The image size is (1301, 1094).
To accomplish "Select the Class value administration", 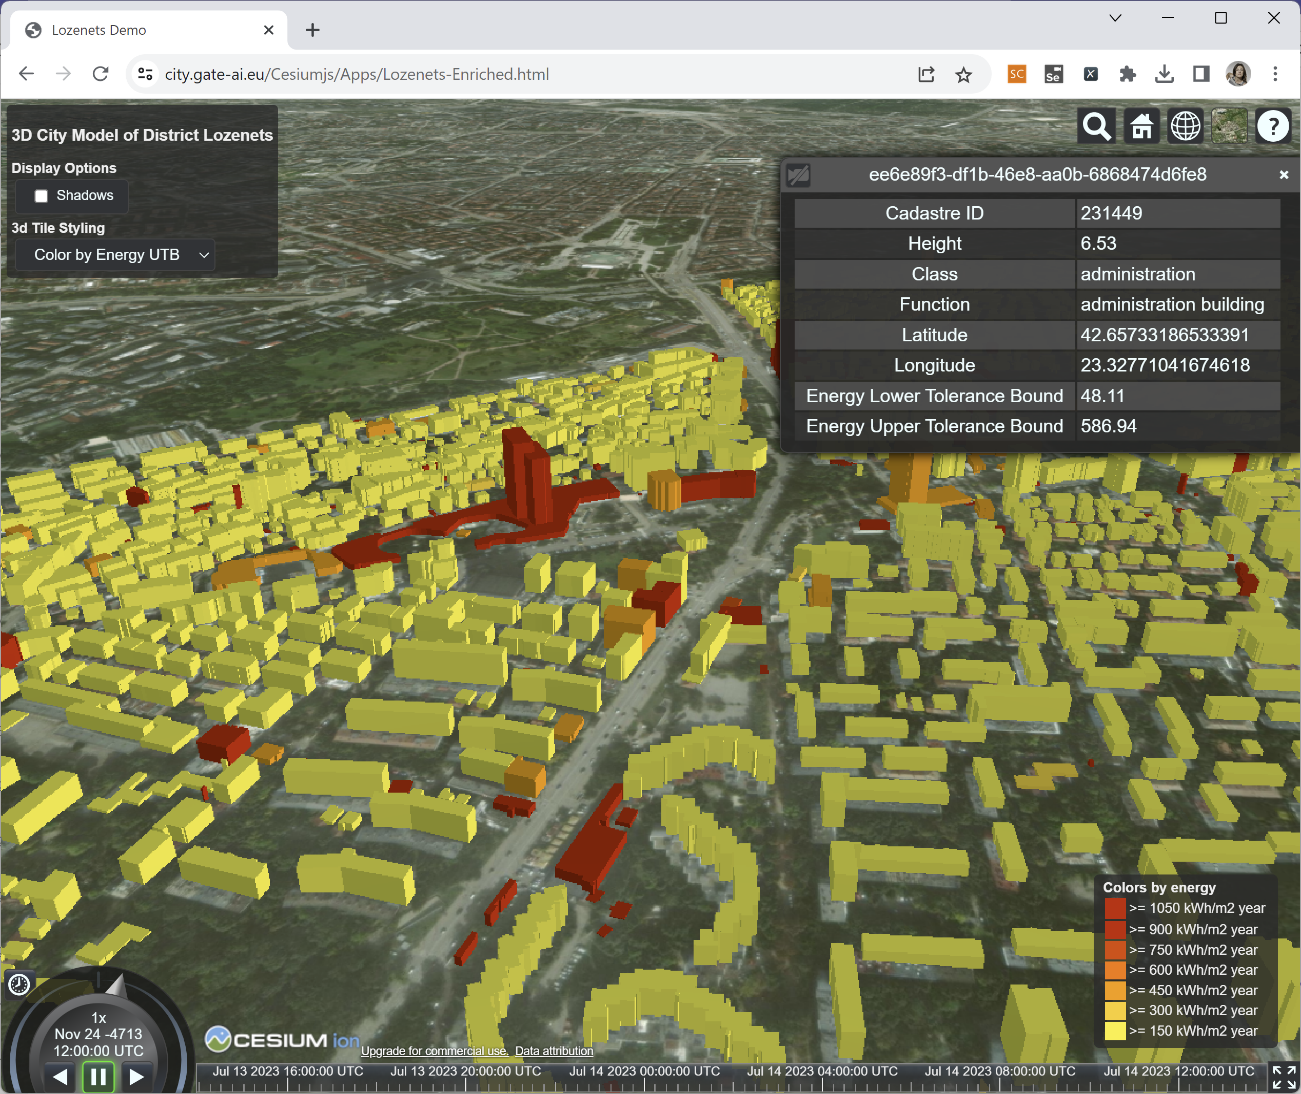I will [1138, 274].
